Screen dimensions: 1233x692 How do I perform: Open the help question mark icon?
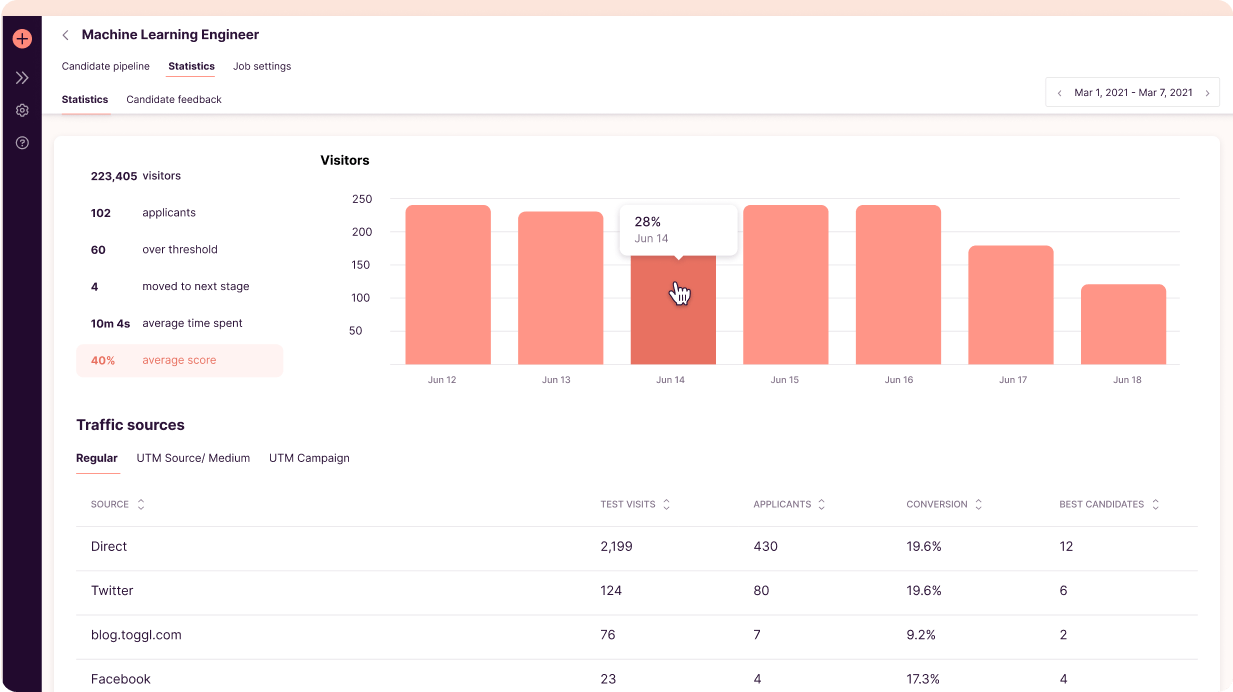[22, 143]
